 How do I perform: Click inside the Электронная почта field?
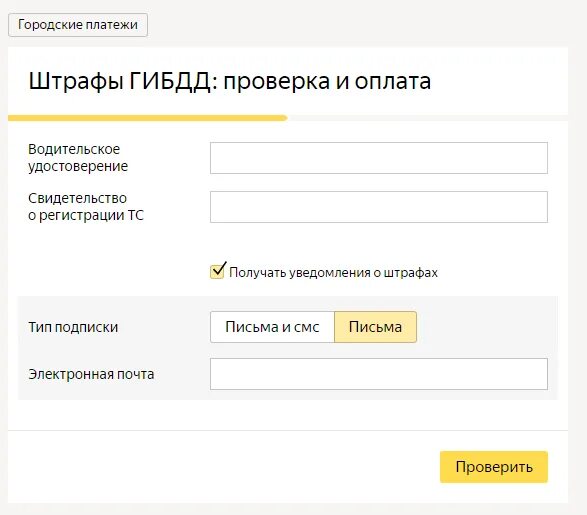(x=378, y=374)
